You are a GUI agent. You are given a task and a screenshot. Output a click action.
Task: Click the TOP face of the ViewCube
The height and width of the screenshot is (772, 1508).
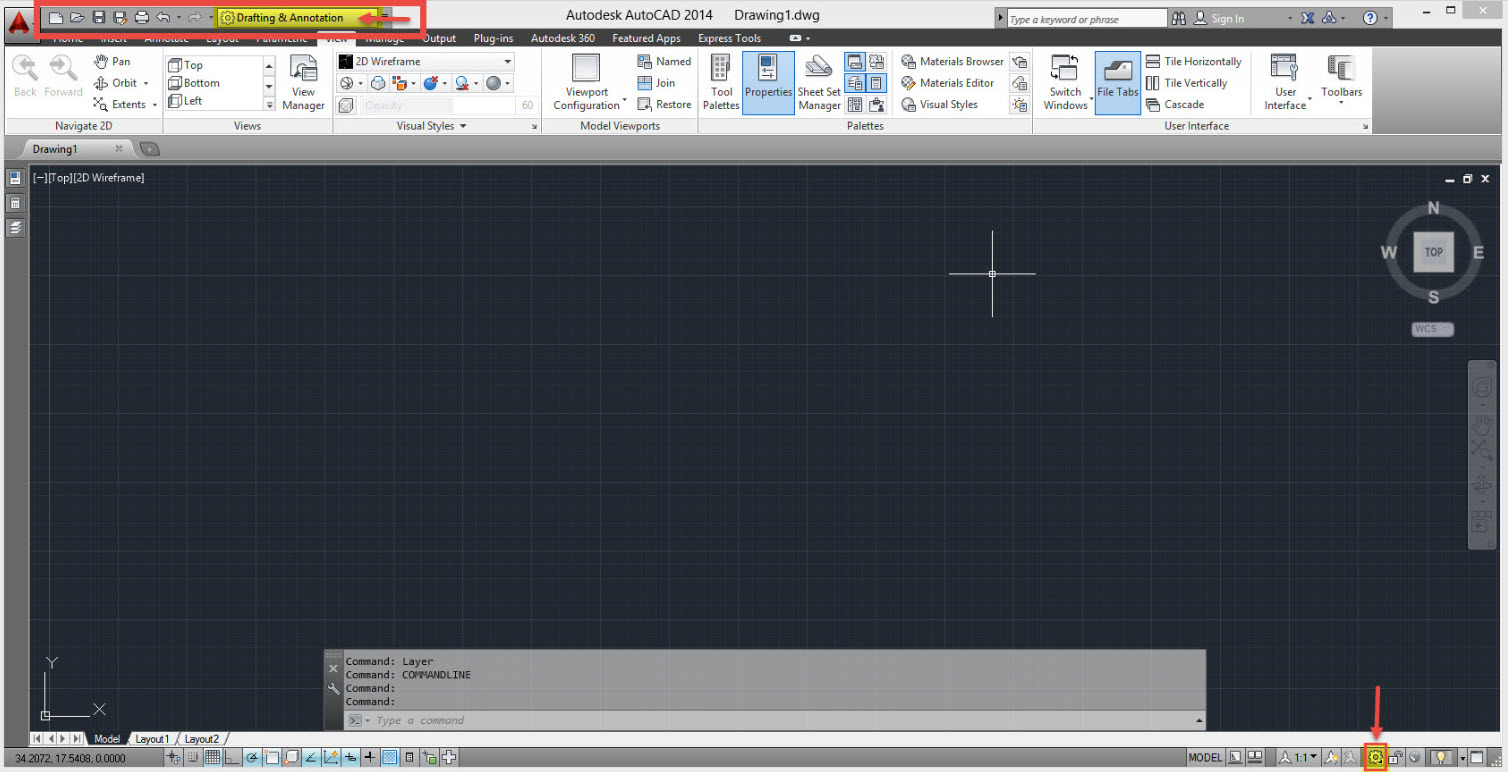(1433, 252)
